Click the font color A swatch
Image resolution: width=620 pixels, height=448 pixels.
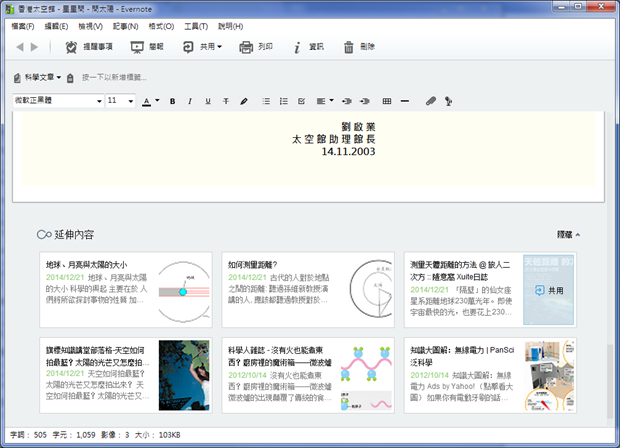click(x=147, y=102)
